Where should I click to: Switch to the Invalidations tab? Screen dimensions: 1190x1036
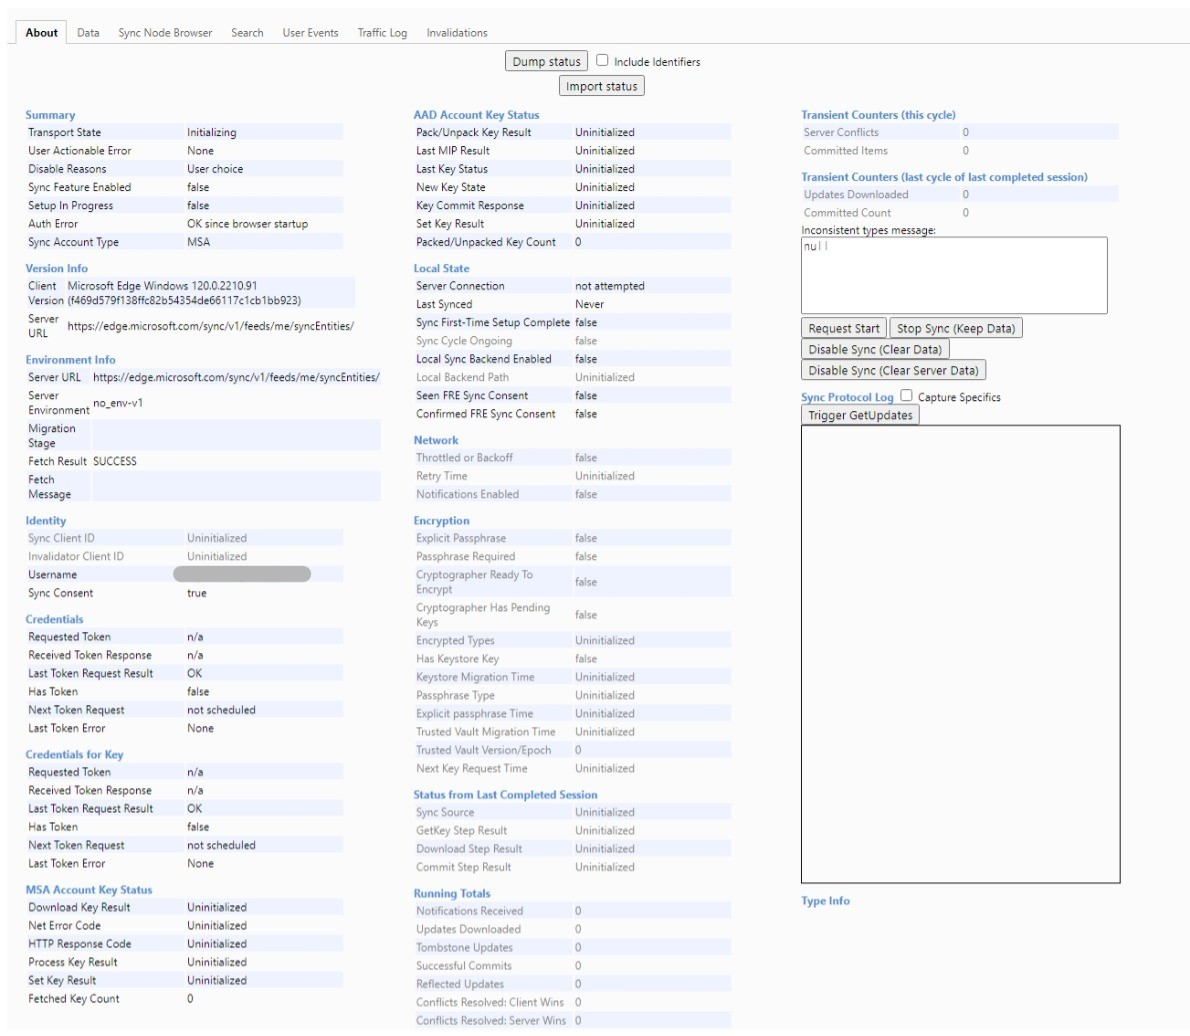[x=457, y=33]
